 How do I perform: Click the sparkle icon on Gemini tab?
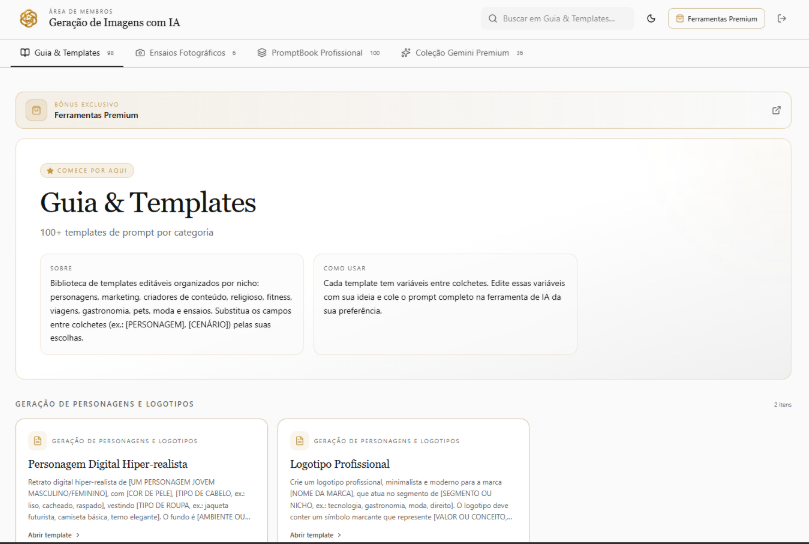coord(406,53)
